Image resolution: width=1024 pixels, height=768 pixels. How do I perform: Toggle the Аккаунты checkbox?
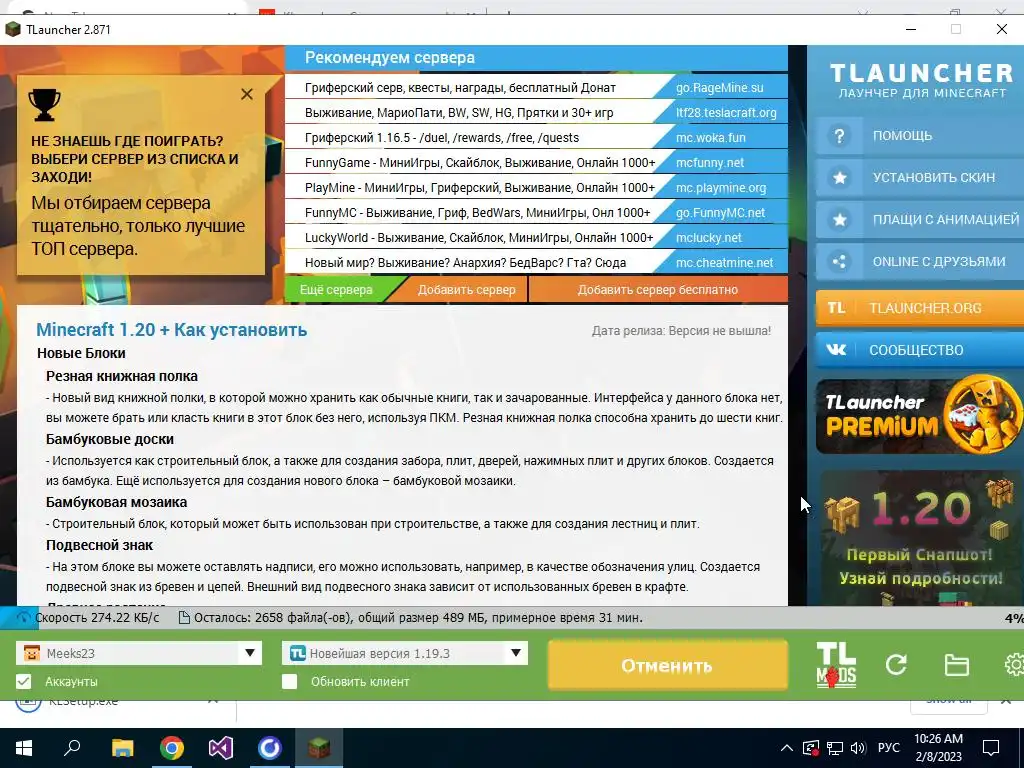click(x=24, y=682)
